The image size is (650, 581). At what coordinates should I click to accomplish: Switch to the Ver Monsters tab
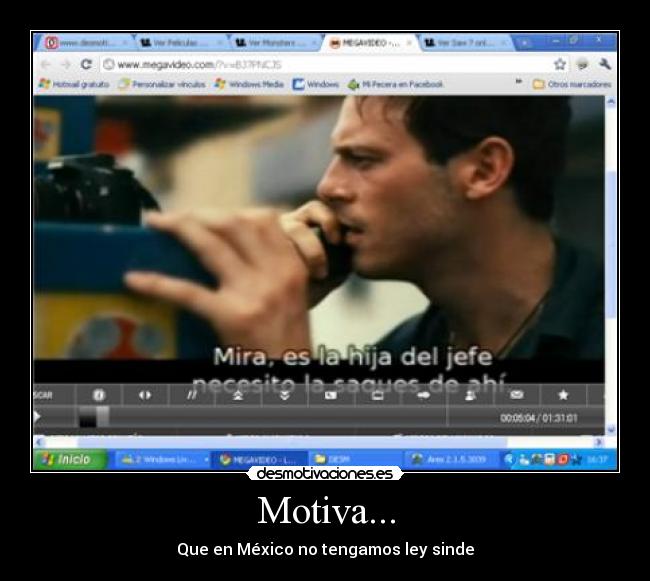click(275, 43)
